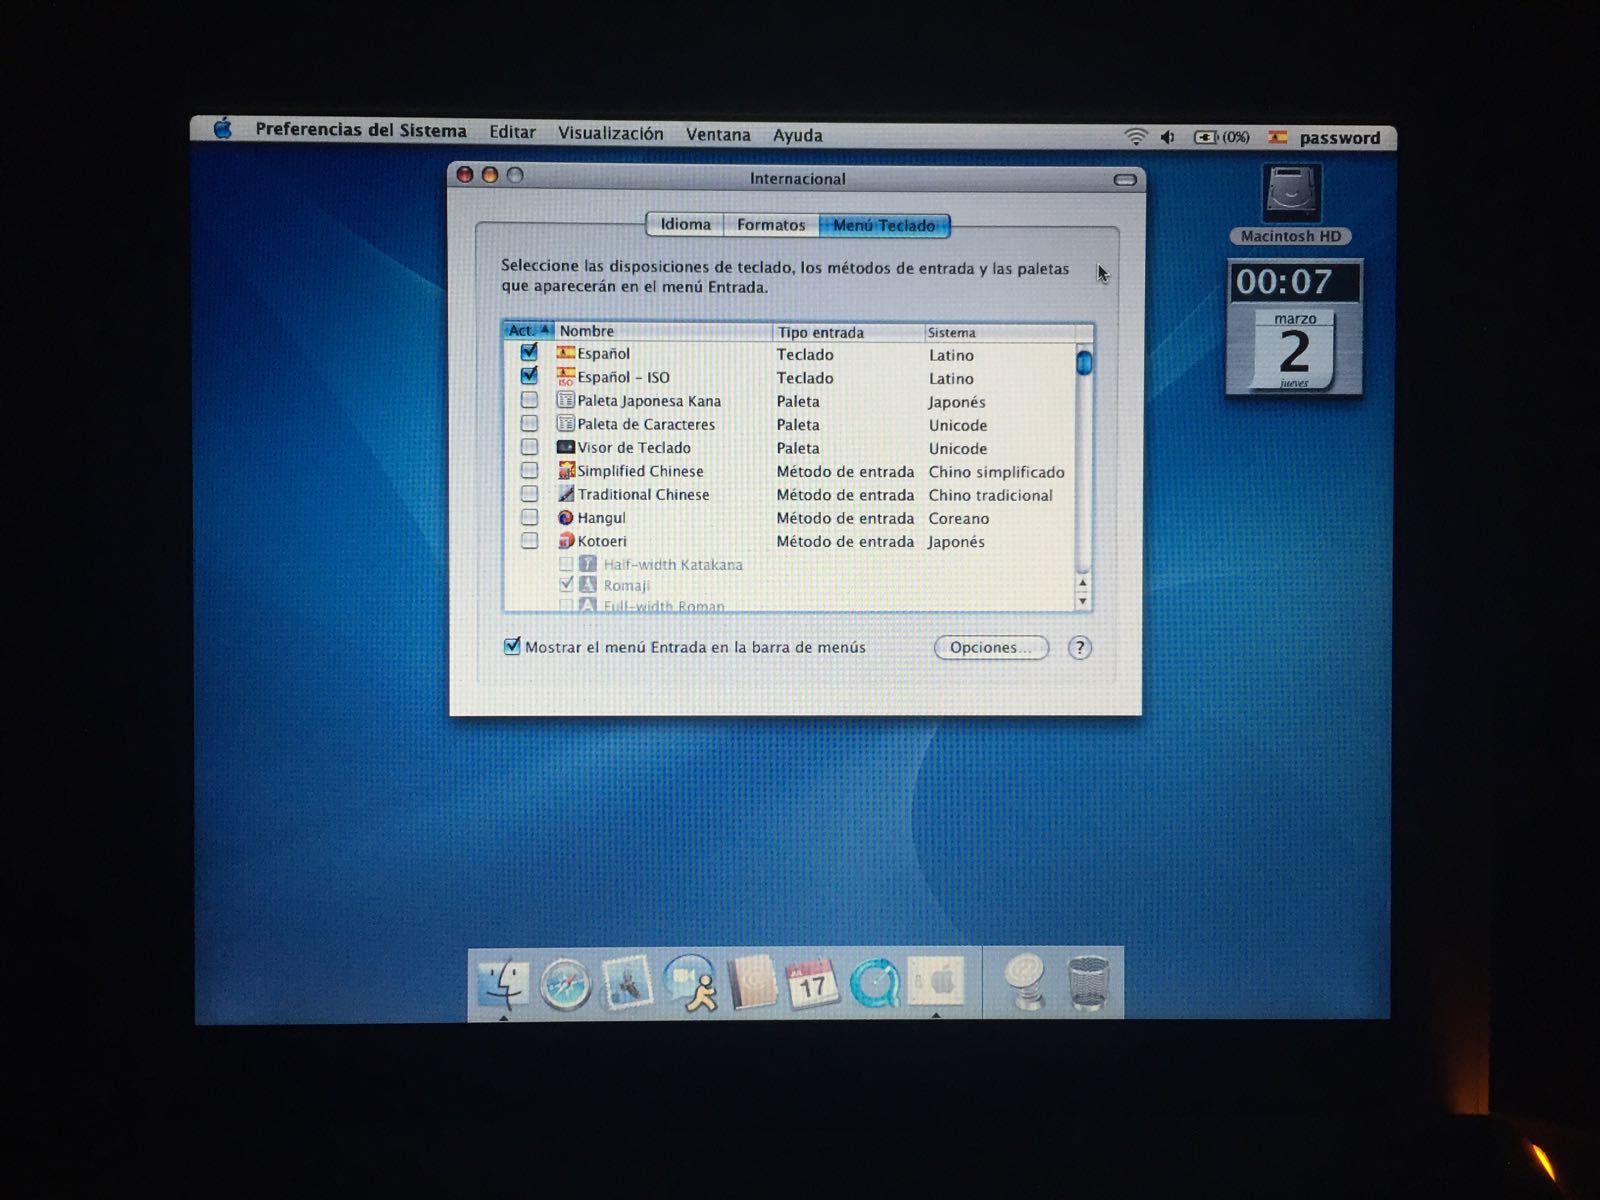Enable the Hangul input method checkbox
The image size is (1600, 1200).
[529, 517]
